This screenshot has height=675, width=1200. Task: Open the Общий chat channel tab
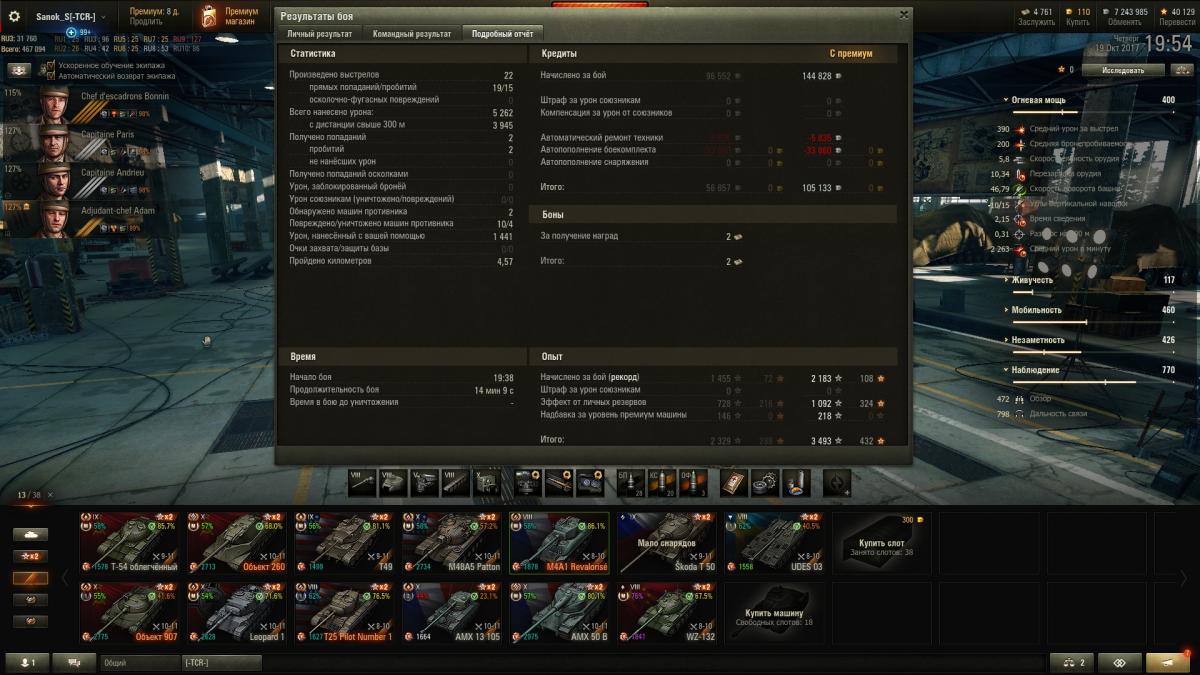[x=139, y=662]
